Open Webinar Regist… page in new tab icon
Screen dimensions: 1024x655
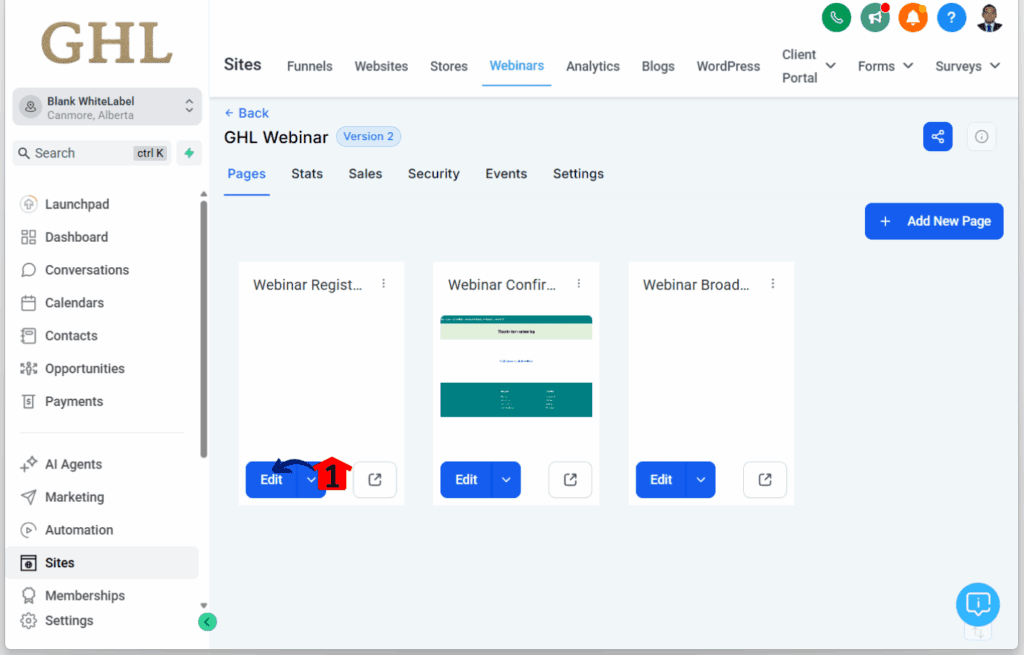pos(375,479)
